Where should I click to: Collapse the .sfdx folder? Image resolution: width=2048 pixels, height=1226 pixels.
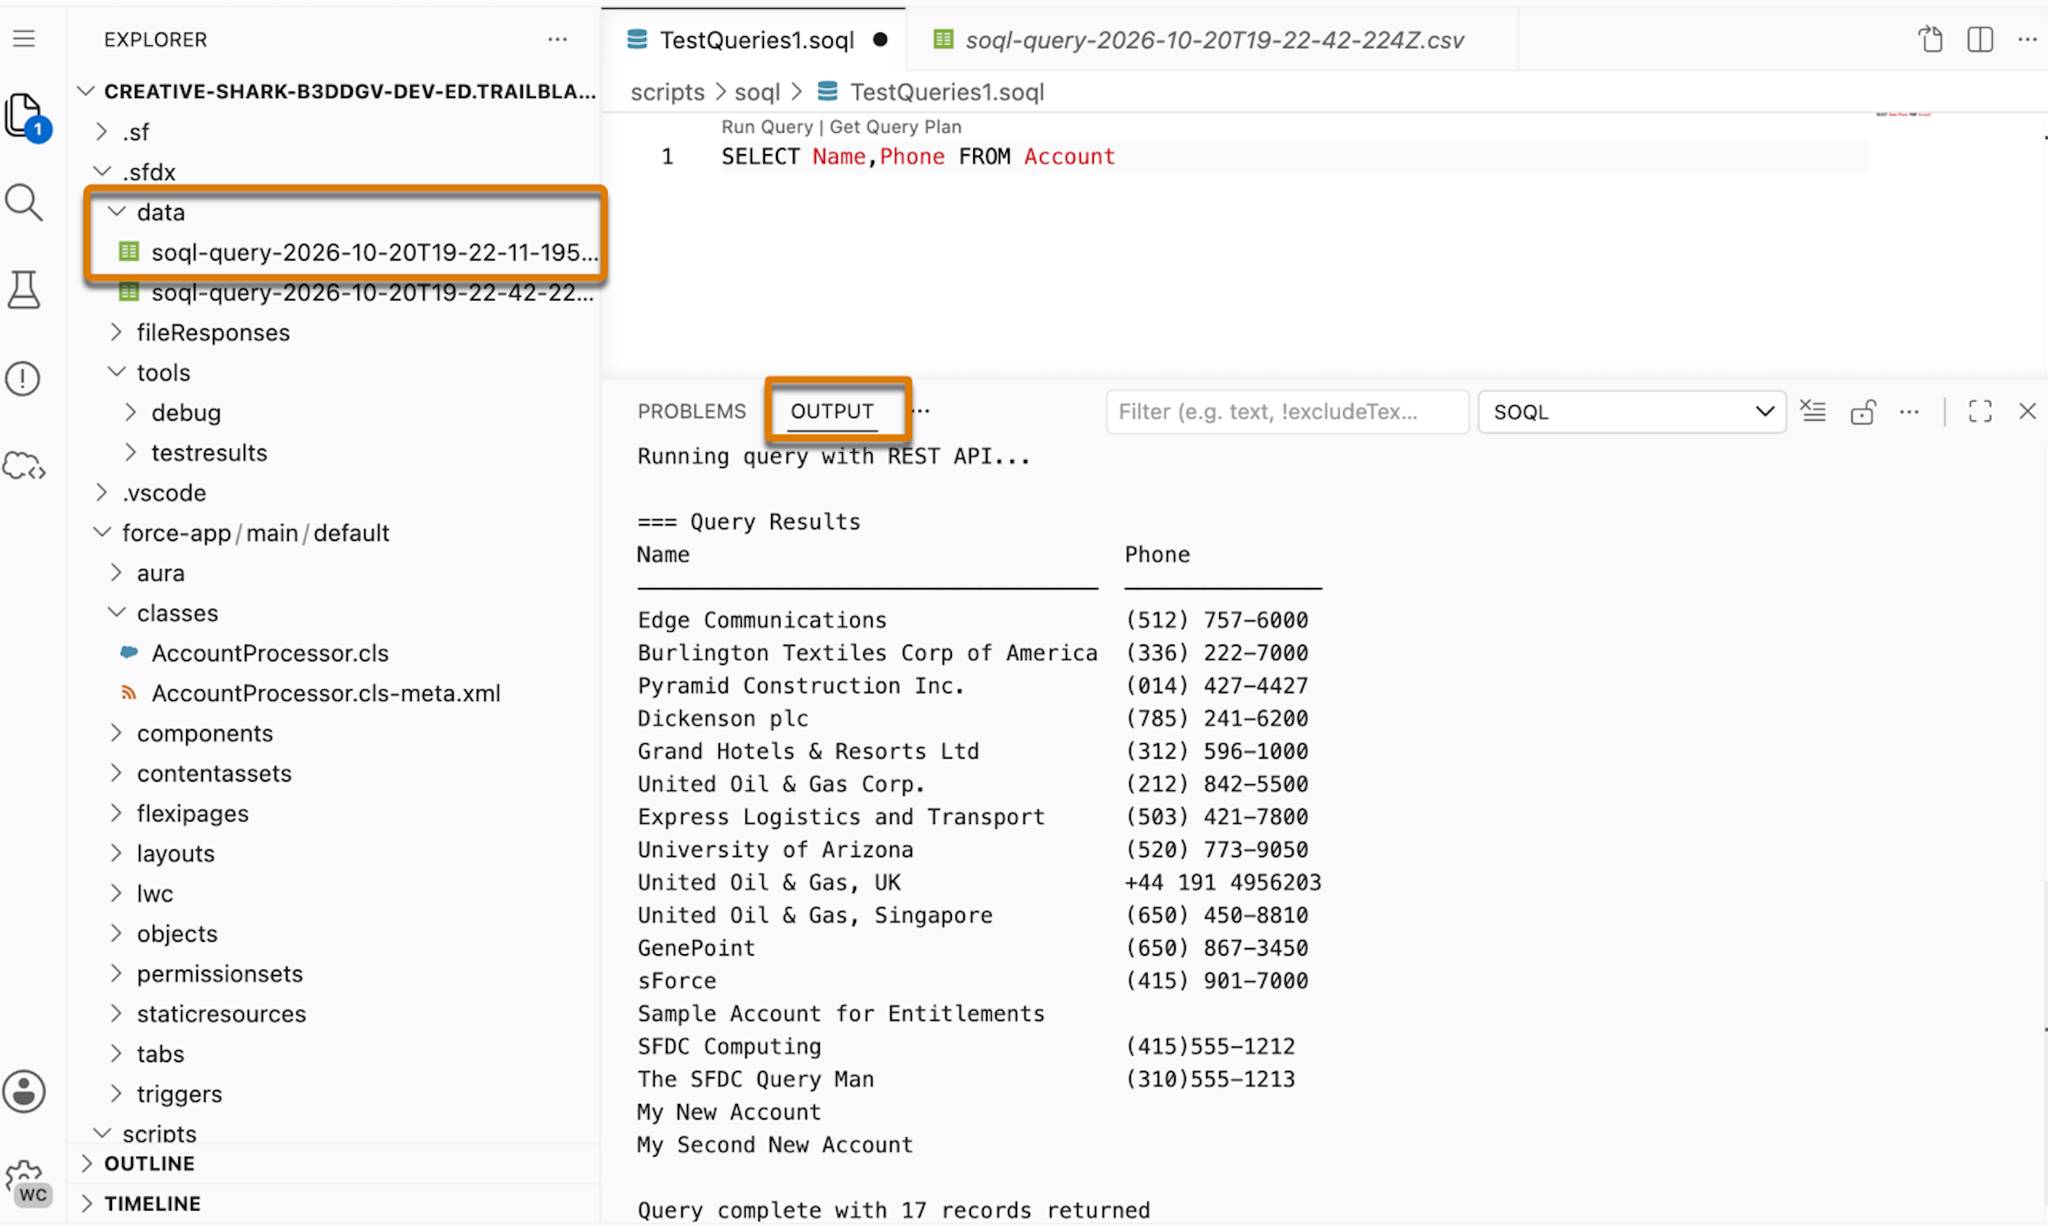[335, 172]
